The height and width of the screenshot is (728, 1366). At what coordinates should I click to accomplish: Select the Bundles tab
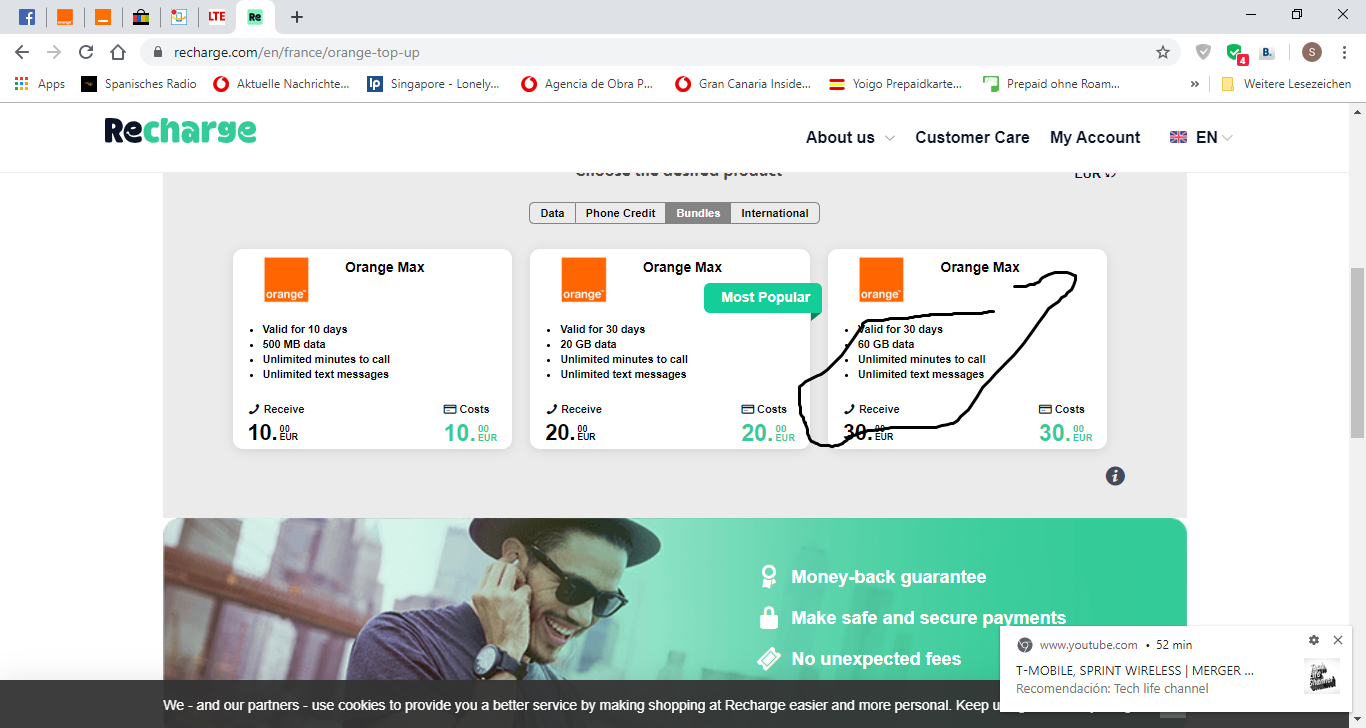[x=698, y=213]
